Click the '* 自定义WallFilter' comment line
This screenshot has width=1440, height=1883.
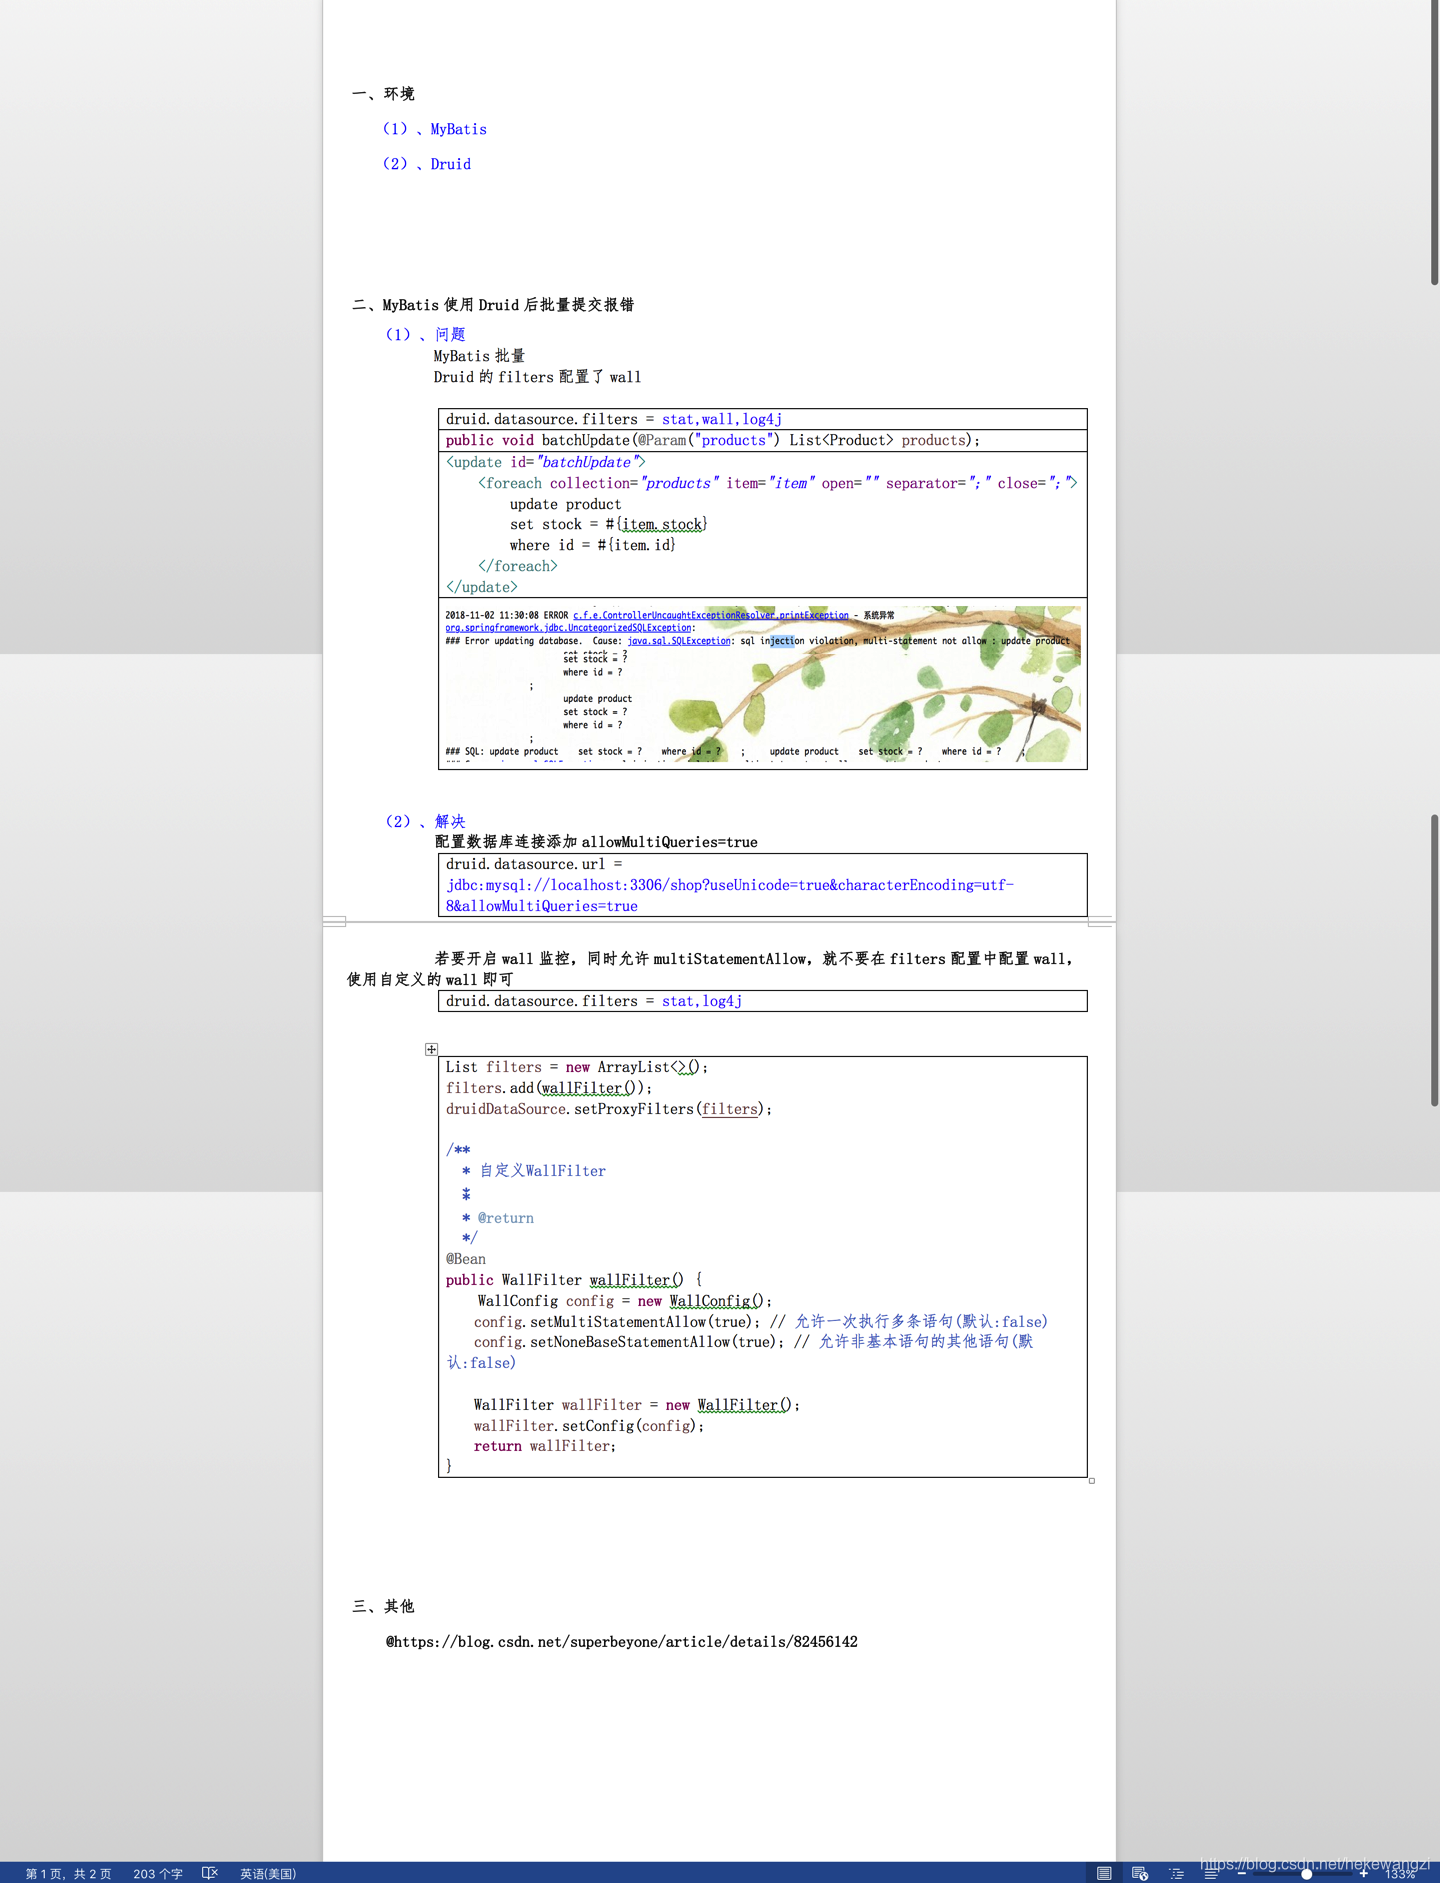point(534,1170)
